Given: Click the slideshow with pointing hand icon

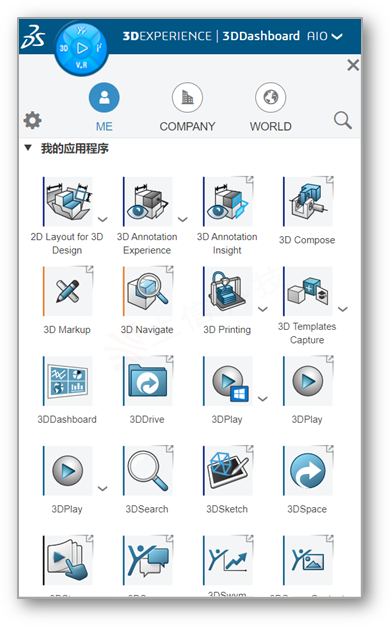Looking at the screenshot, I should 68,560.
